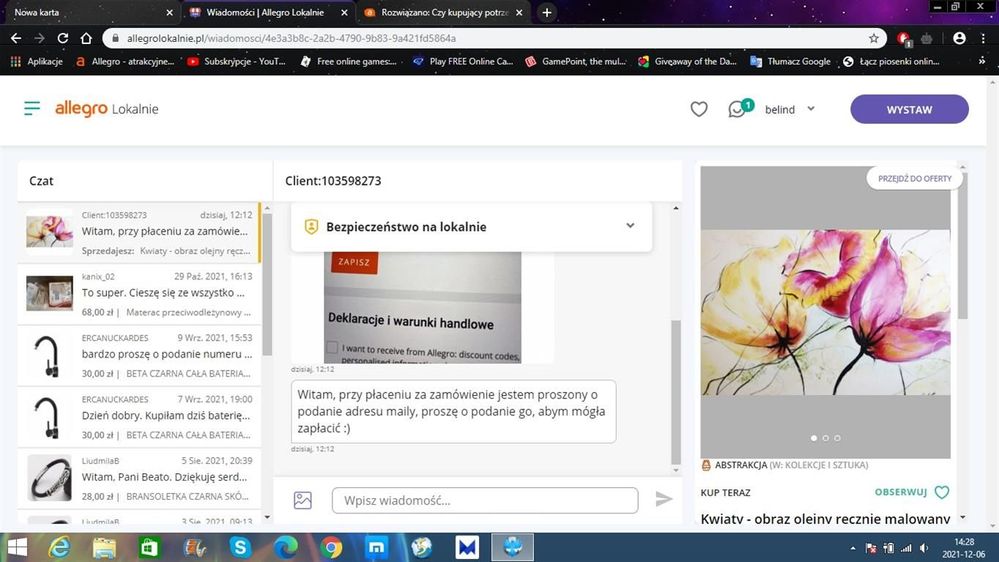Open Free online games bookmark
999x562 pixels.
point(349,61)
